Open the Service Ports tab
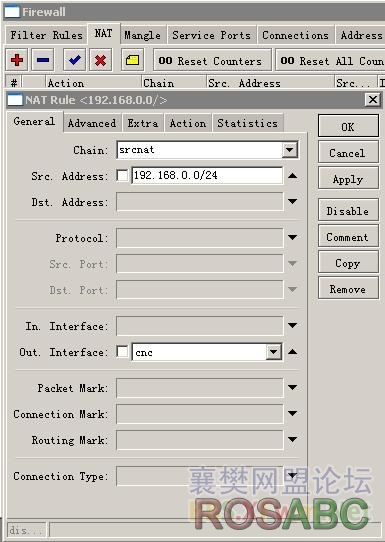 pyautogui.click(x=212, y=35)
